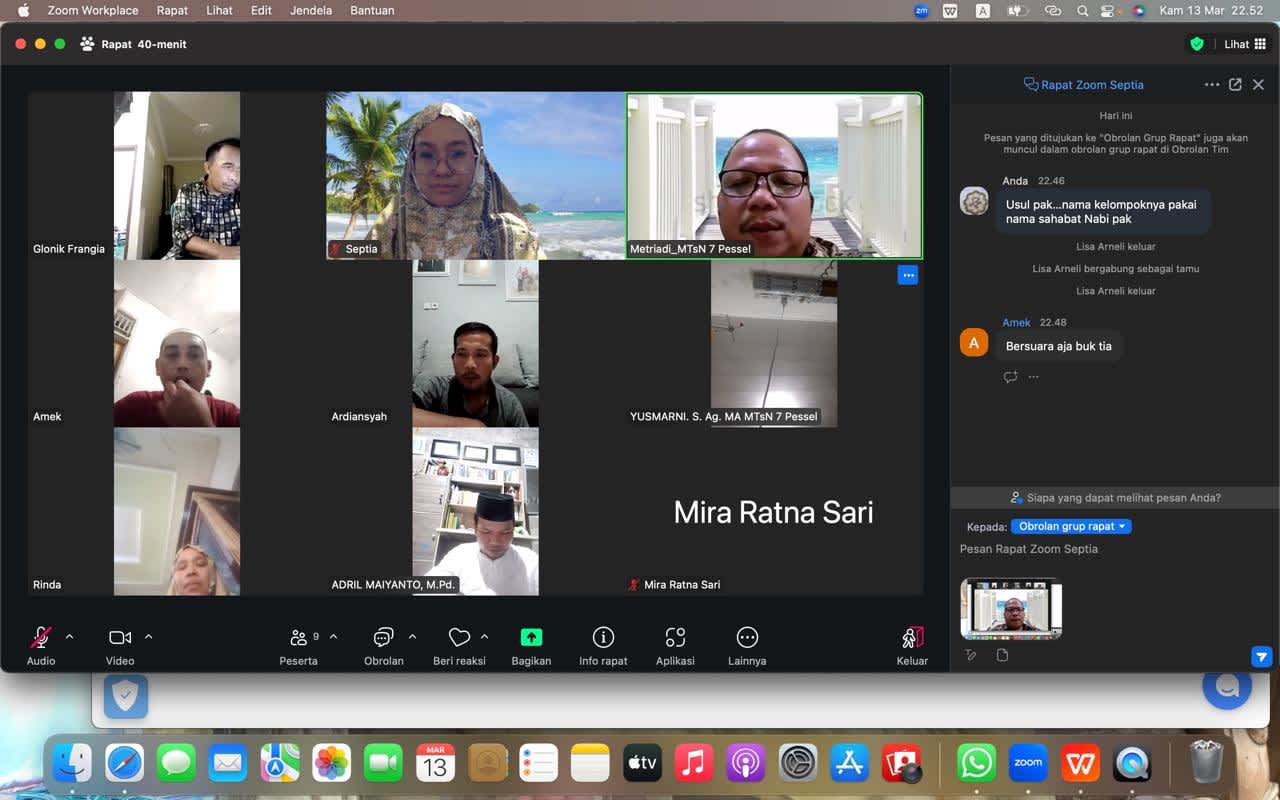Open blue ellipsis on YUSMARNI's video tile
Image resolution: width=1280 pixels, height=800 pixels.
pyautogui.click(x=907, y=275)
